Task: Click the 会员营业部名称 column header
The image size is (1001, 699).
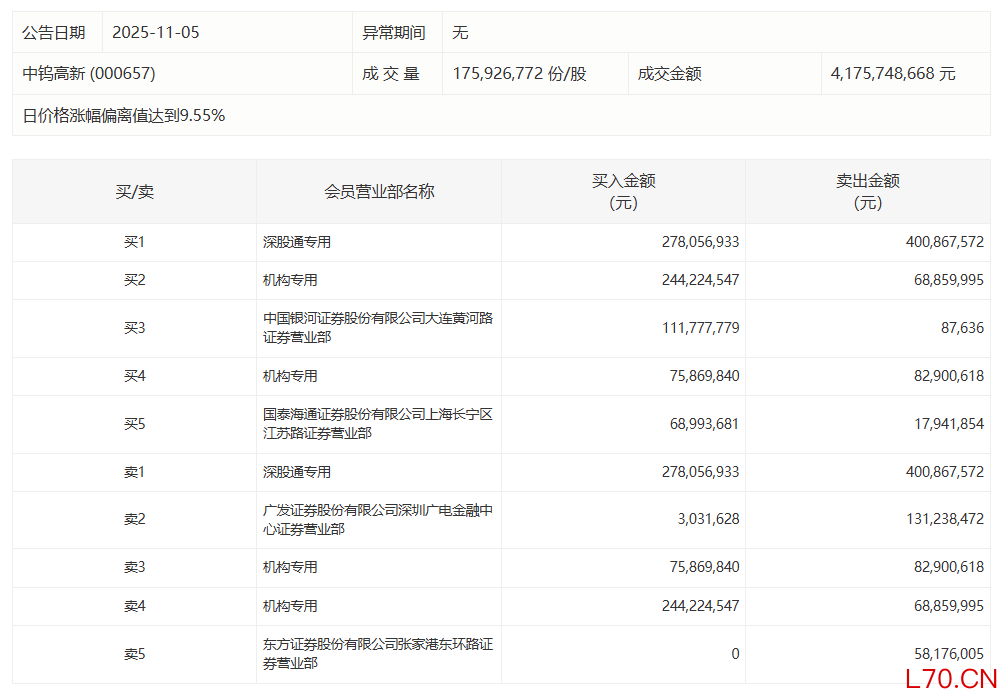Action: click(x=379, y=192)
